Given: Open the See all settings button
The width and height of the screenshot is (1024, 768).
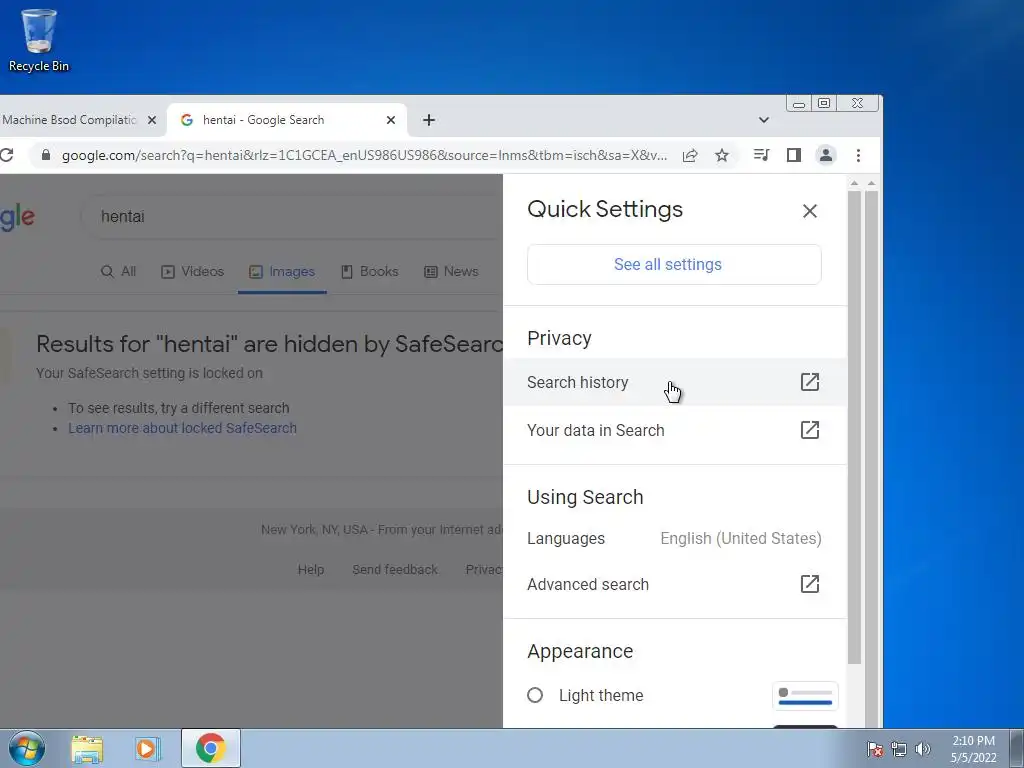Looking at the screenshot, I should tap(674, 264).
